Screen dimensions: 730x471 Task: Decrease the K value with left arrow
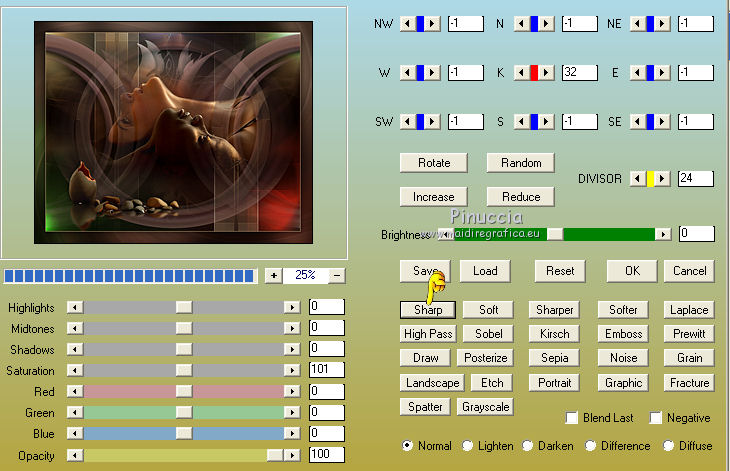click(522, 73)
